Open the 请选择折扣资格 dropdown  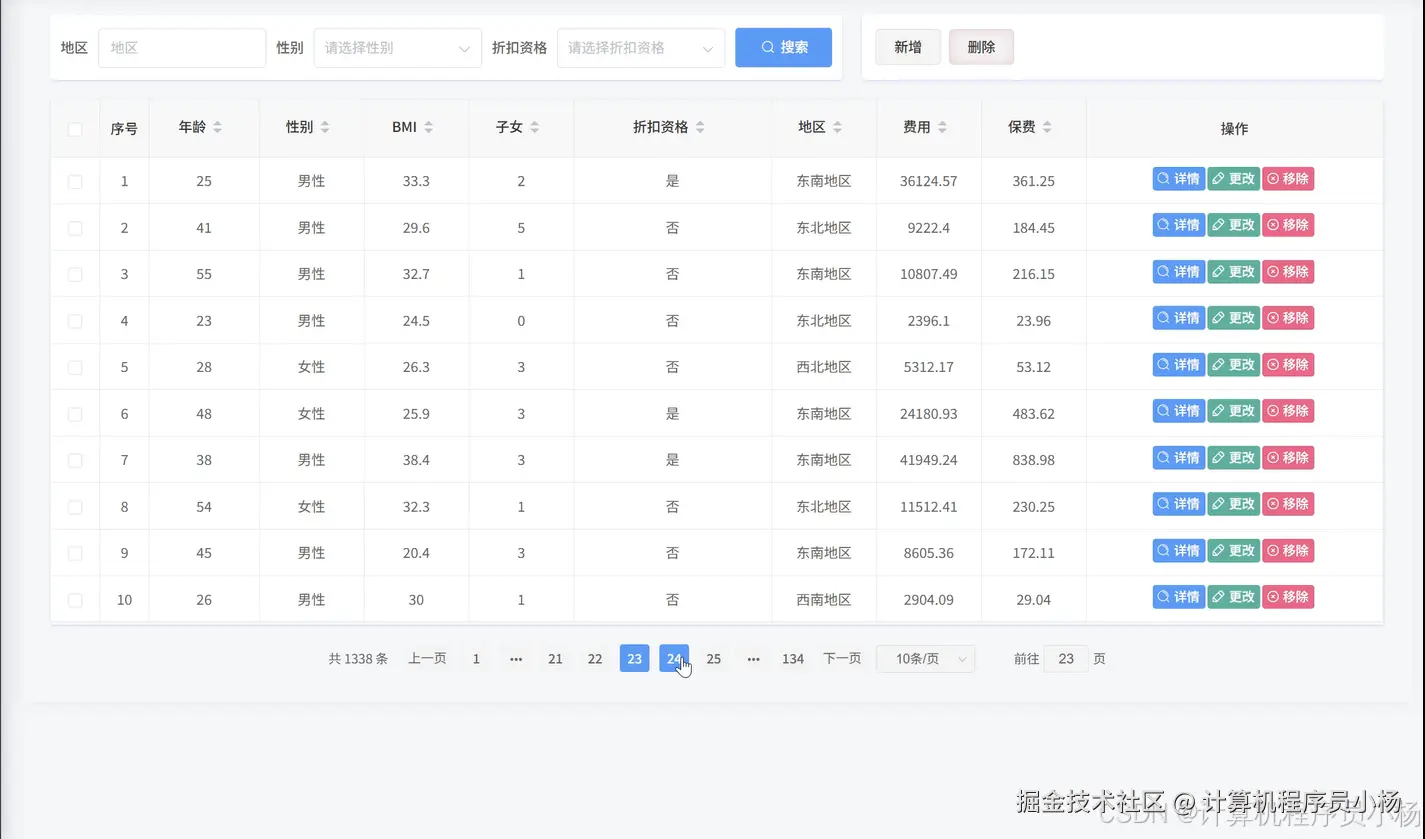[x=641, y=48]
